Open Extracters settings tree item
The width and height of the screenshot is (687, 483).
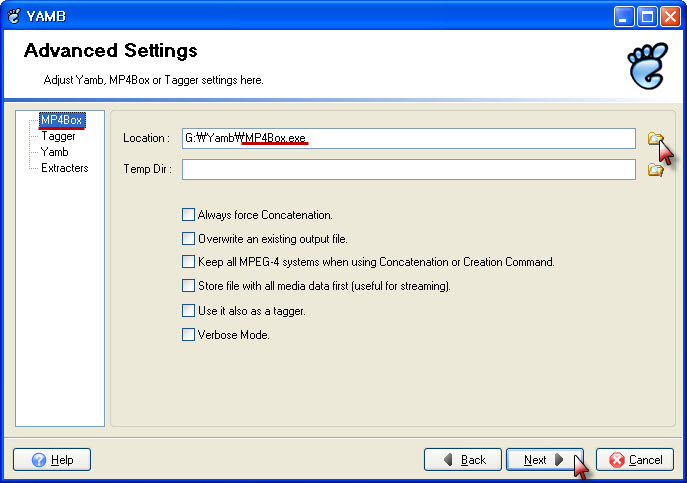pyautogui.click(x=65, y=168)
